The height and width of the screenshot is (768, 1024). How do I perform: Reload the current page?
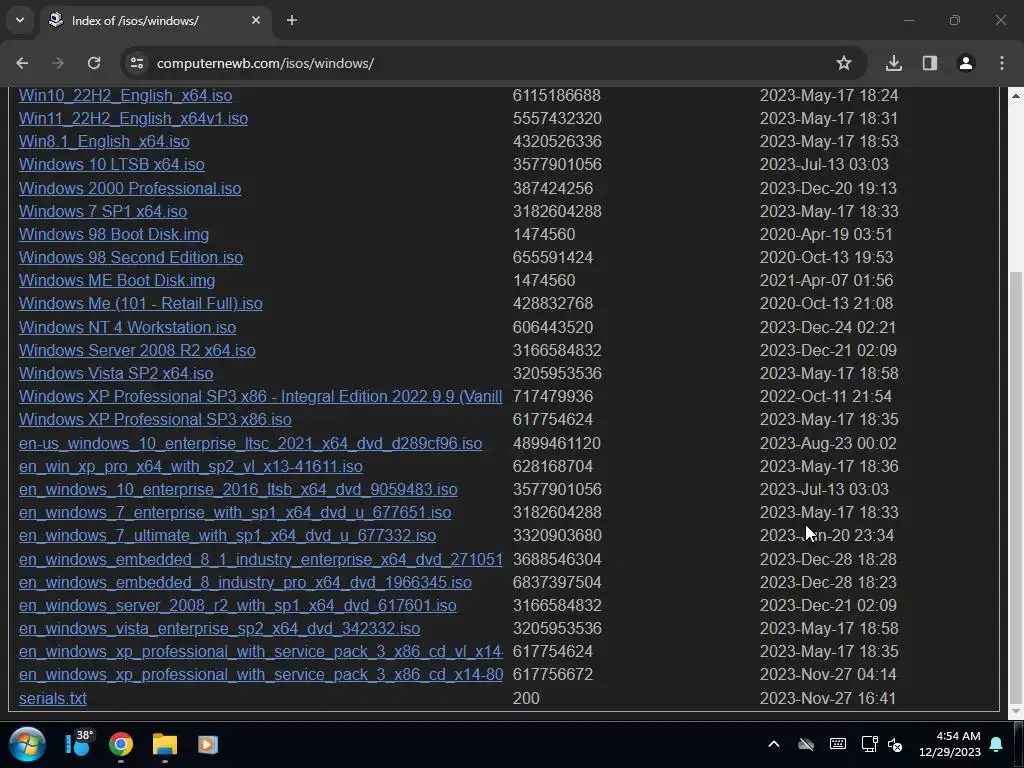94,63
